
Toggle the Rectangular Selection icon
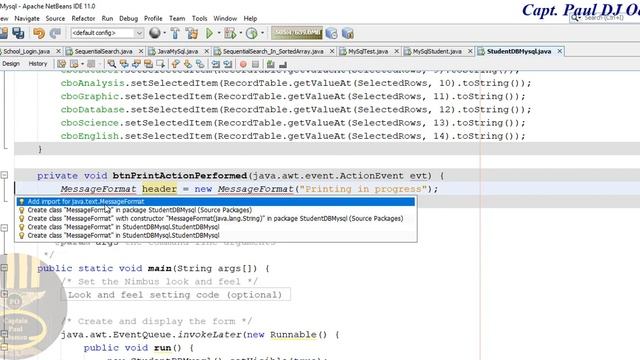(x=160, y=64)
